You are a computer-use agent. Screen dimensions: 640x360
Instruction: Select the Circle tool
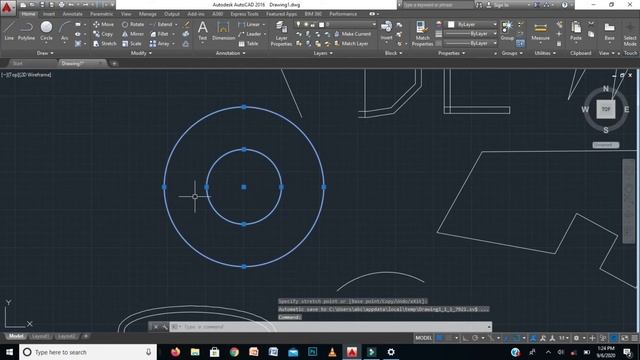pyautogui.click(x=46, y=31)
